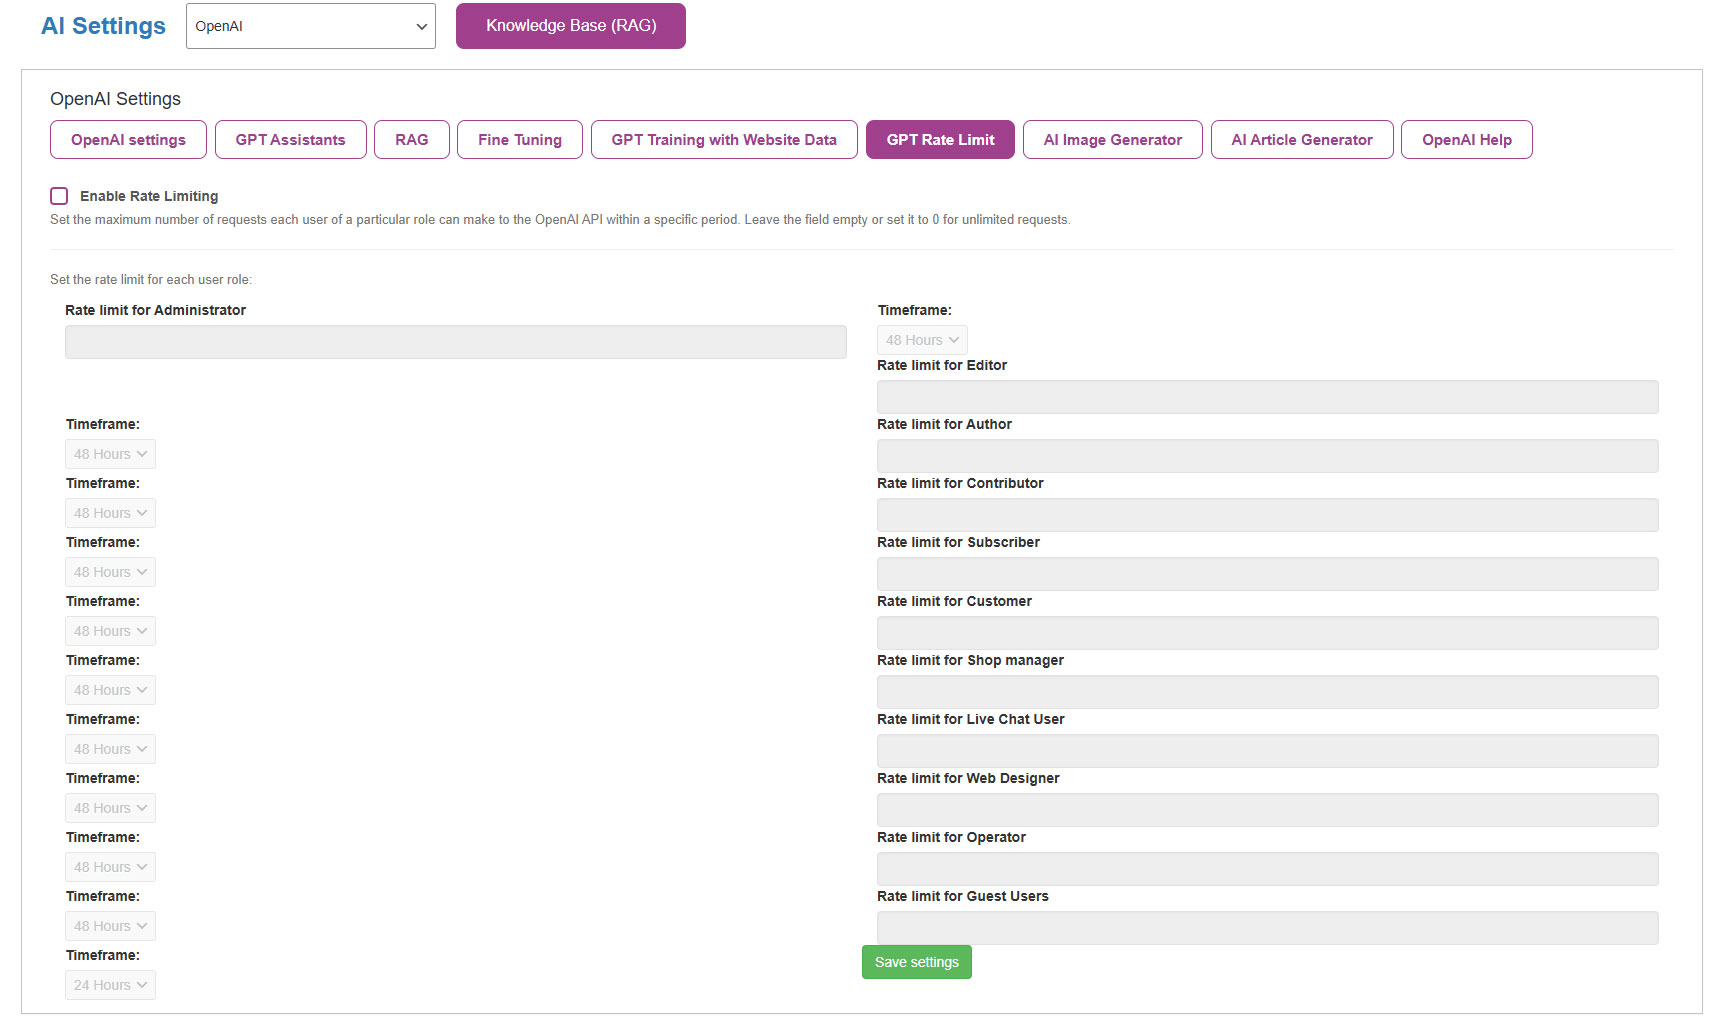Open the GPT Assistants tab
Screen dimensions: 1722x1024
point(290,140)
